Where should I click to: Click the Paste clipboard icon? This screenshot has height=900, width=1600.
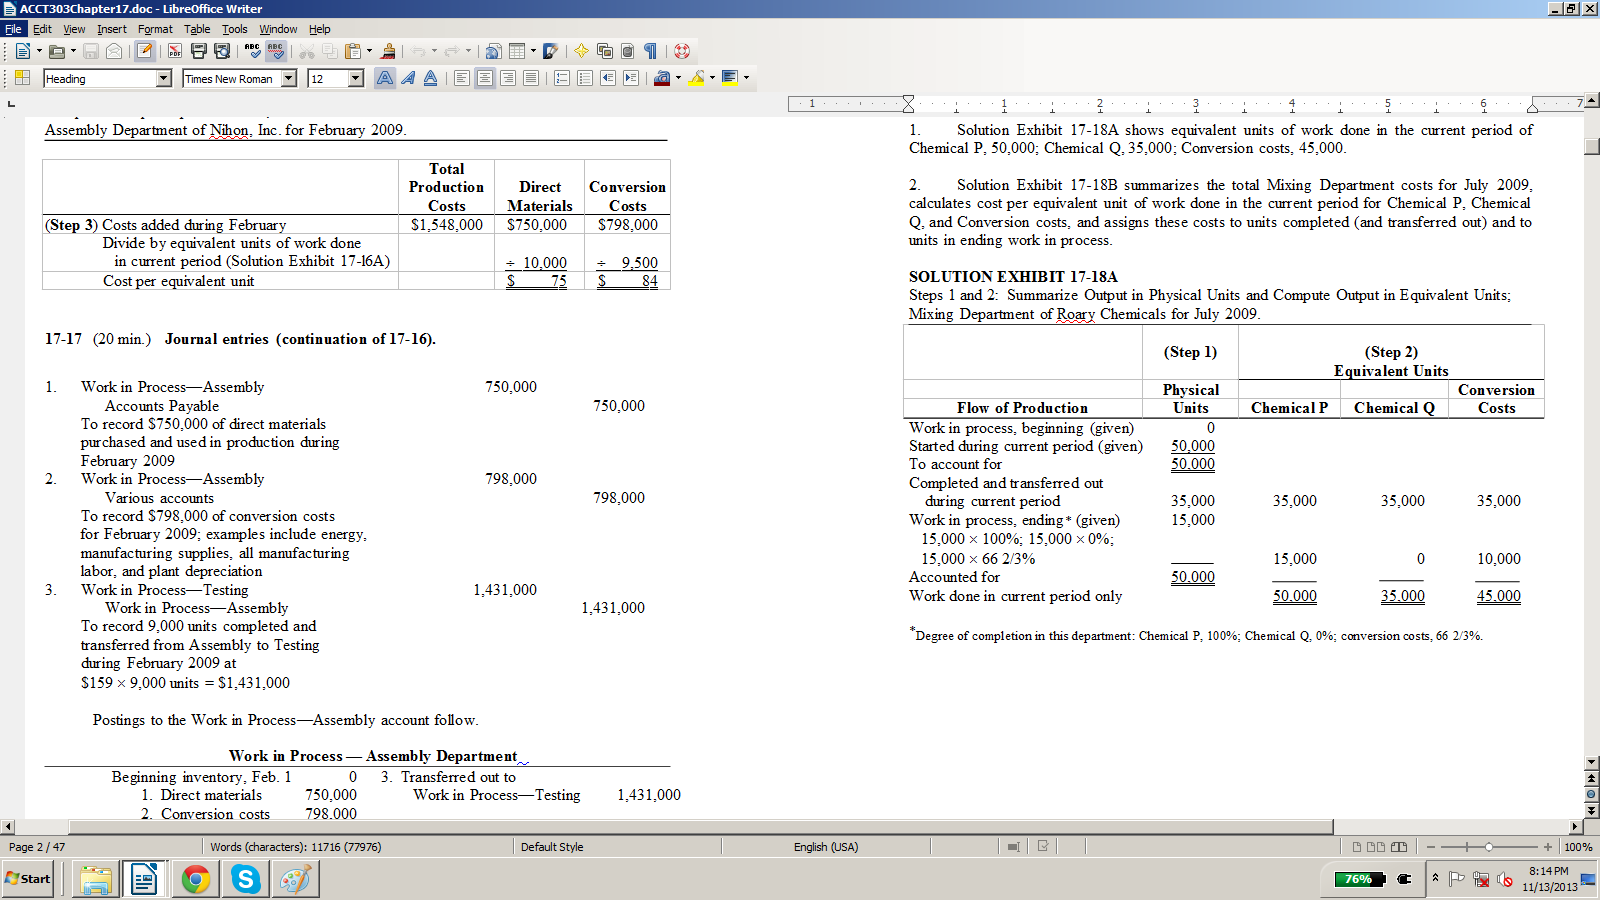point(353,51)
